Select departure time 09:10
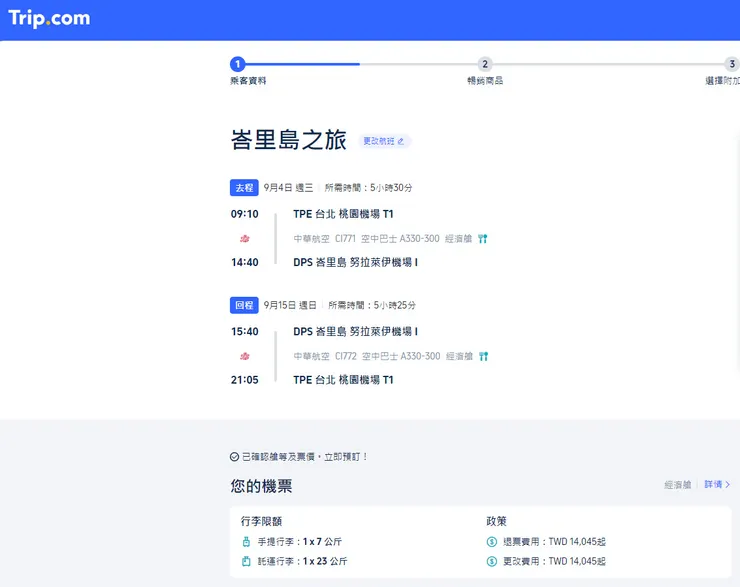 (244, 214)
